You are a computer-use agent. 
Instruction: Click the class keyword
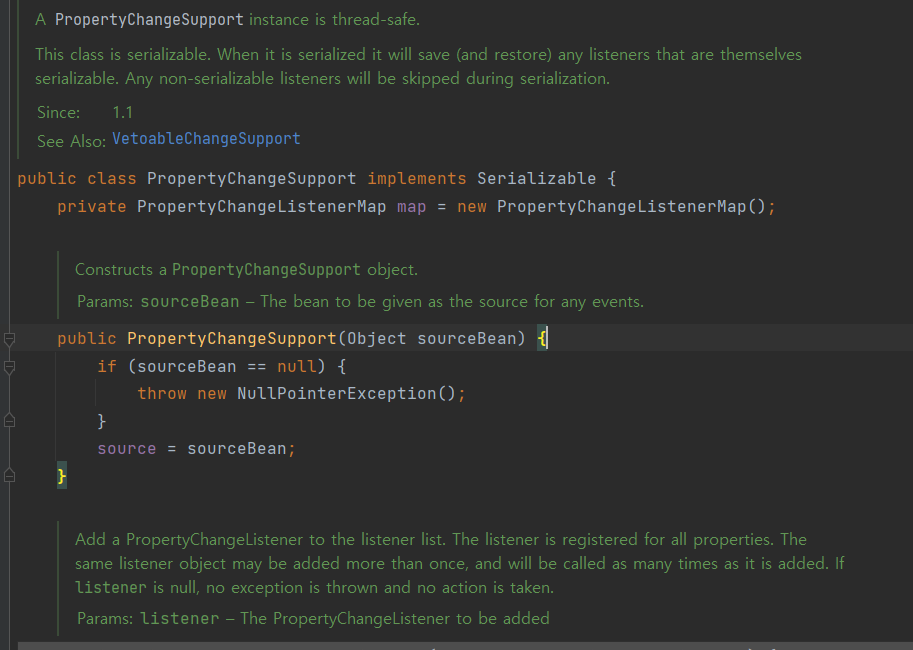pos(111,178)
